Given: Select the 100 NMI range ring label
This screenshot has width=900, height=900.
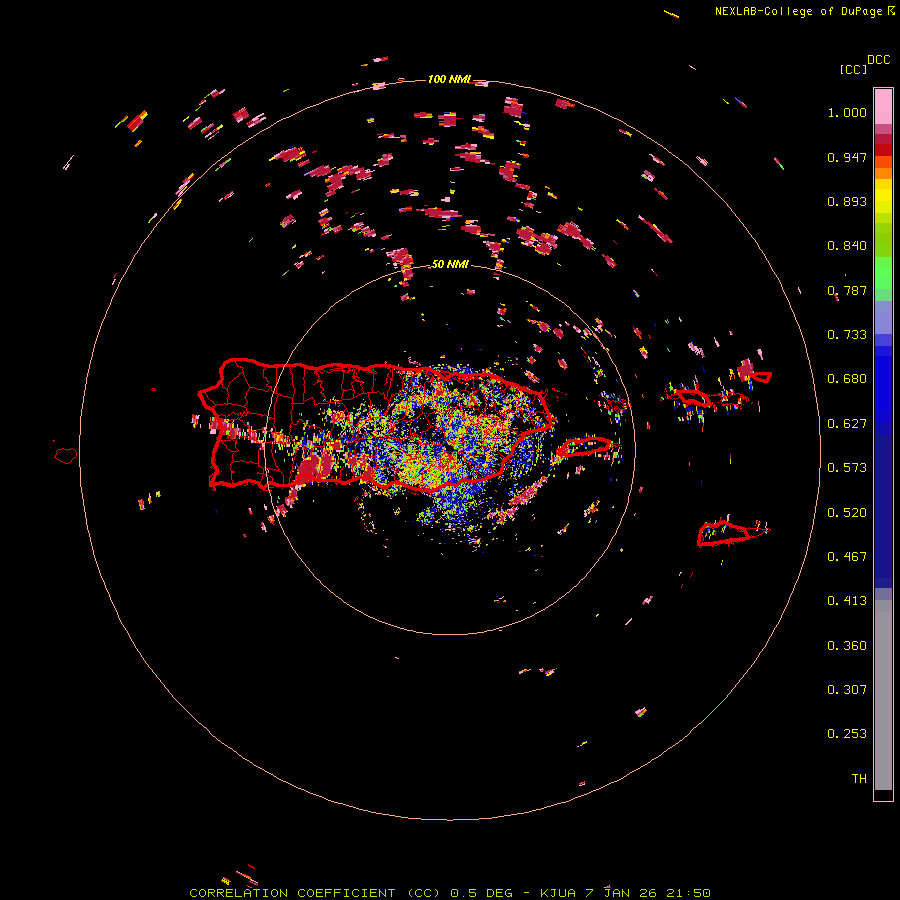Looking at the screenshot, I should pyautogui.click(x=449, y=79).
